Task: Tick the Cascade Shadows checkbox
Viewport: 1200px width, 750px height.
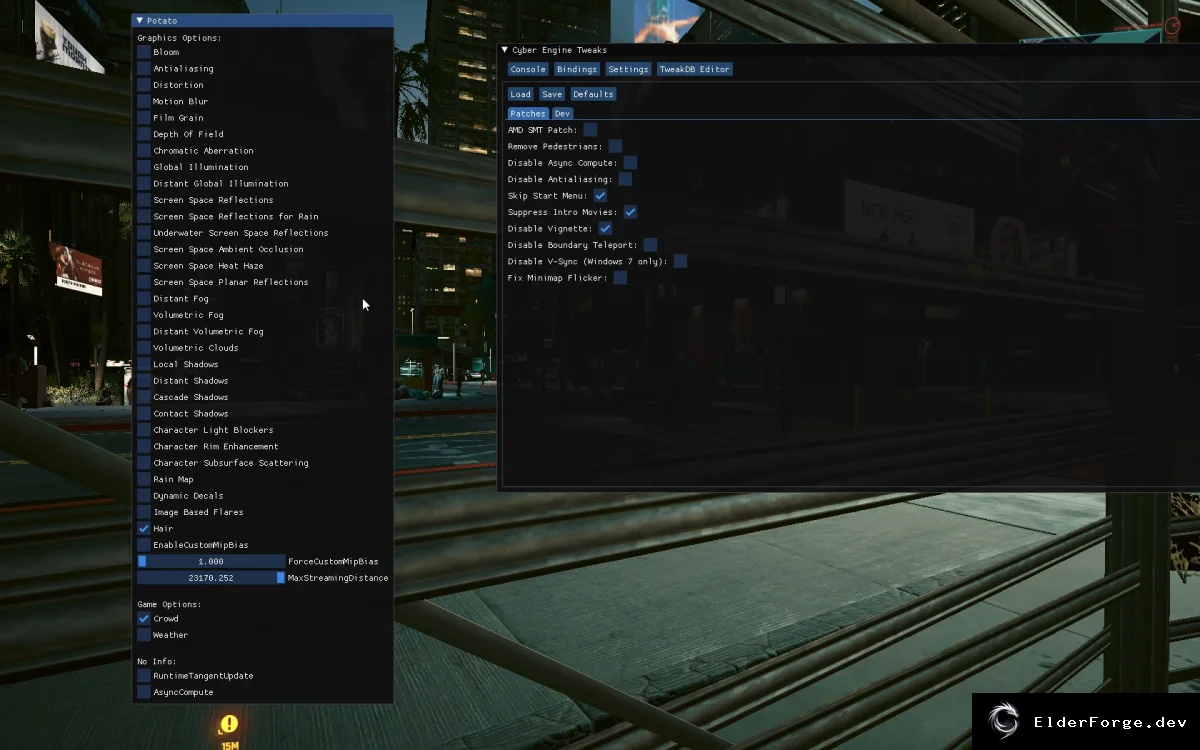Action: tap(144, 397)
